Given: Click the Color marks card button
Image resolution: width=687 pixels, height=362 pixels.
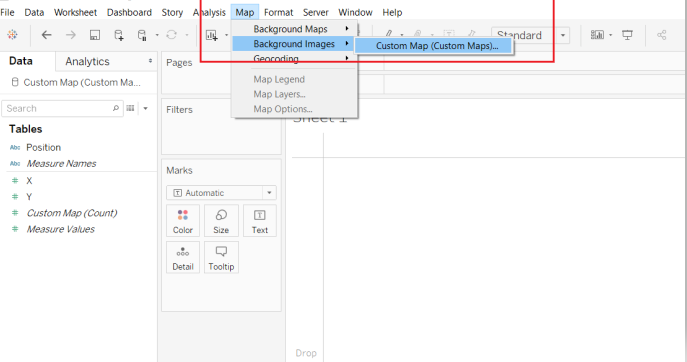Looking at the screenshot, I should tap(183, 220).
